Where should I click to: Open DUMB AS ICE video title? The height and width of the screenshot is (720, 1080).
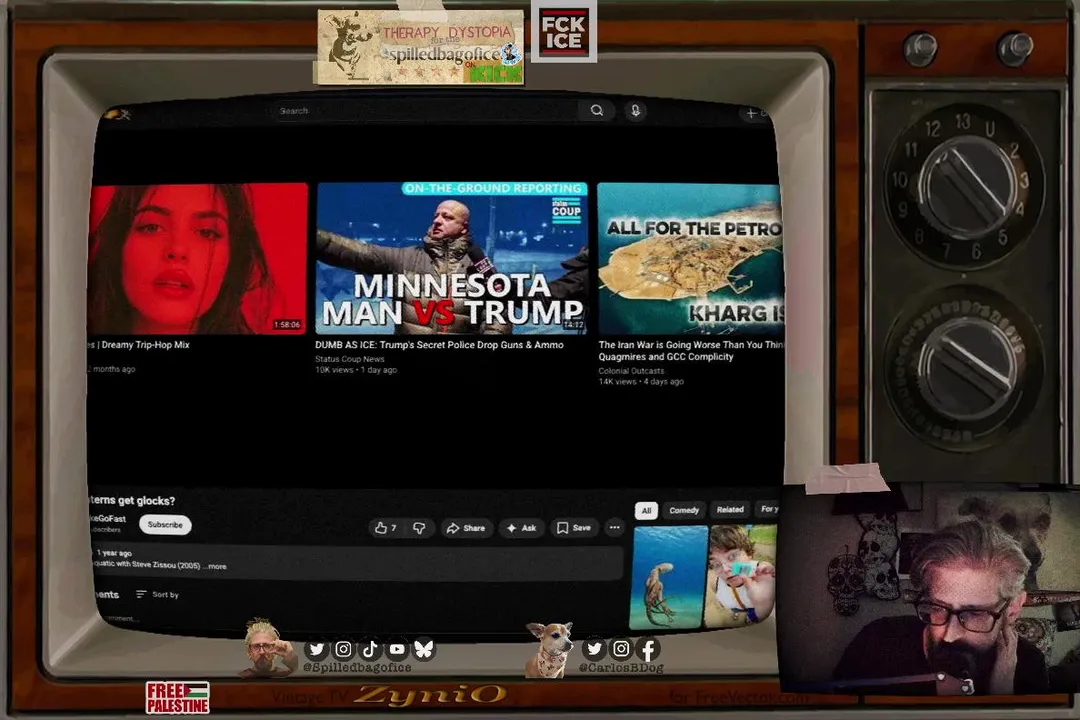tap(439, 344)
